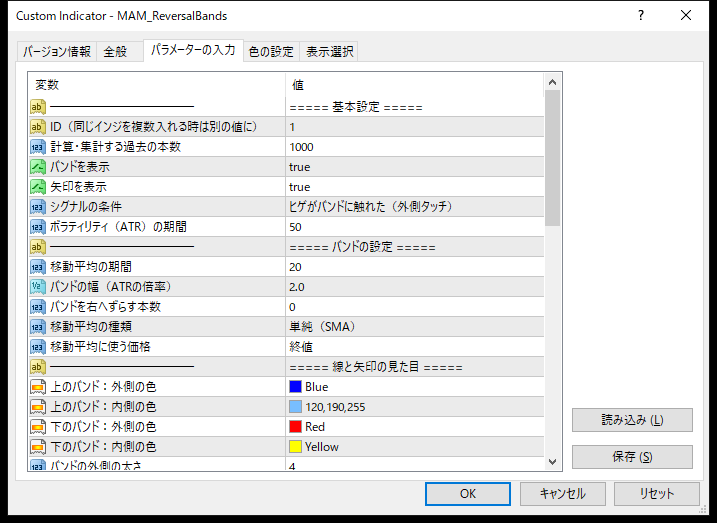
Task: Click the double-type icon of バンドの幅(ATRの倍率)
Action: point(38,287)
